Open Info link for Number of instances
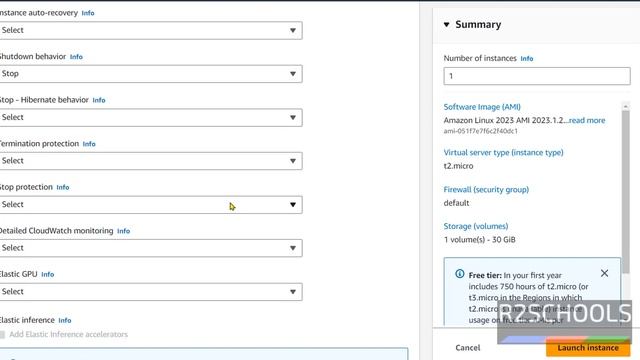This screenshot has width=640, height=360. click(527, 59)
